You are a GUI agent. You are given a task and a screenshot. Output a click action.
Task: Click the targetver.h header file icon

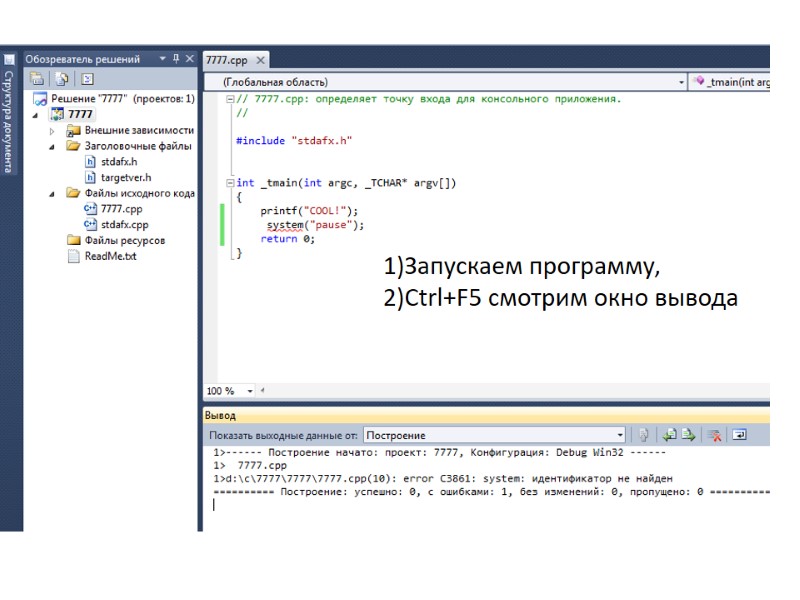[x=90, y=178]
